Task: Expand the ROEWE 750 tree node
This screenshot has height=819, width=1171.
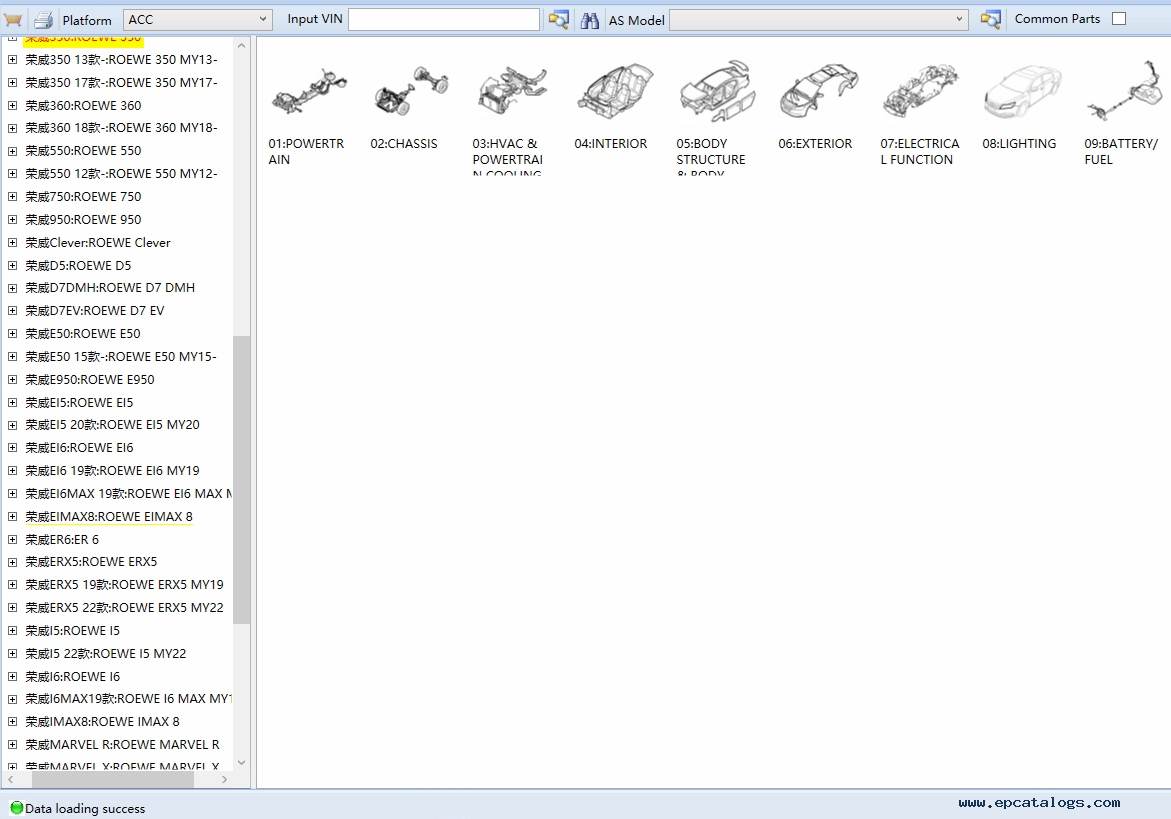Action: 12,197
